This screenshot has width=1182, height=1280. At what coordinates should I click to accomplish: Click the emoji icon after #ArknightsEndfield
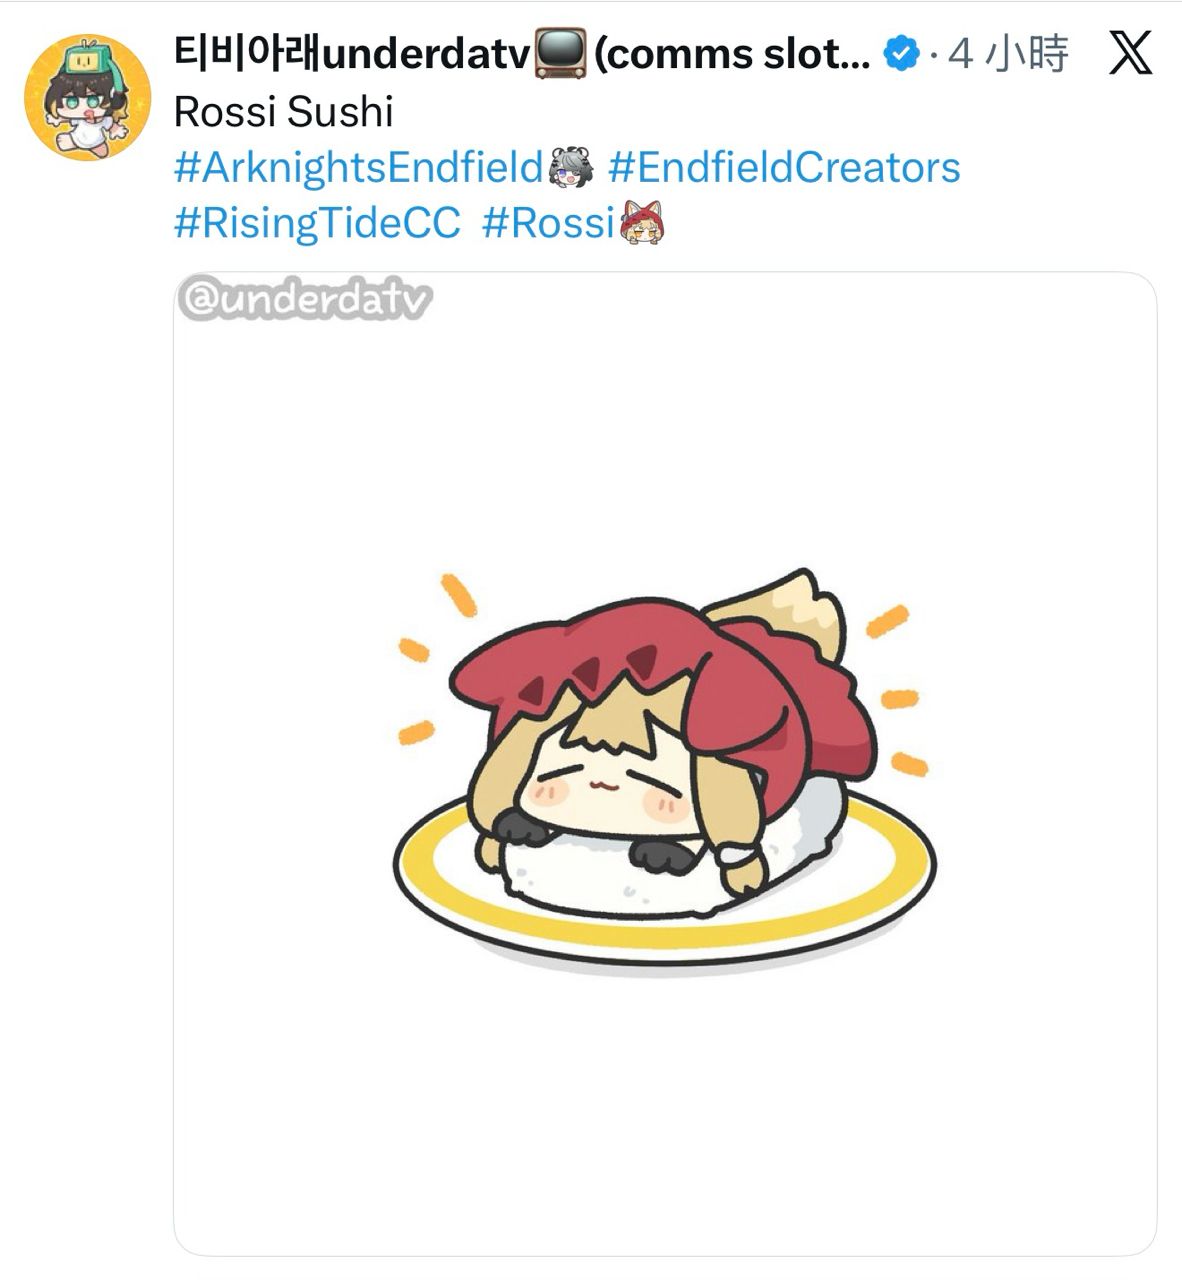[x=572, y=167]
